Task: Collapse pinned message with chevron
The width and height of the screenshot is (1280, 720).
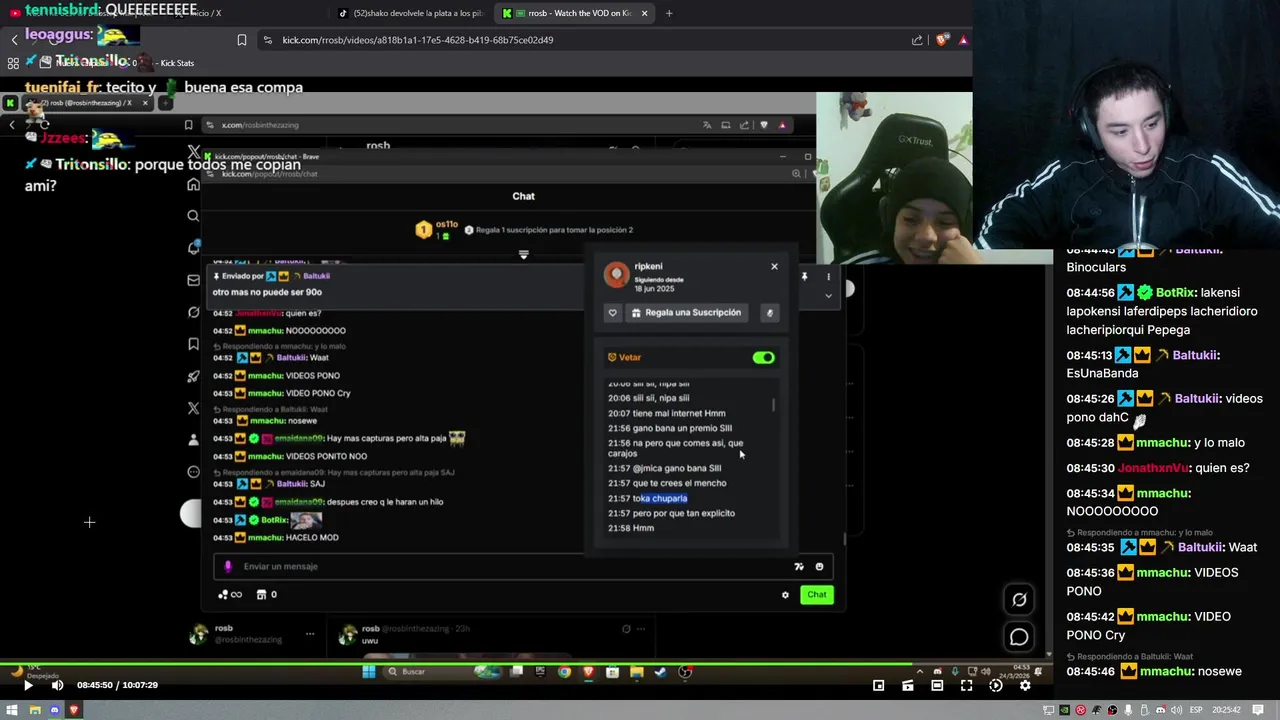Action: (828, 296)
